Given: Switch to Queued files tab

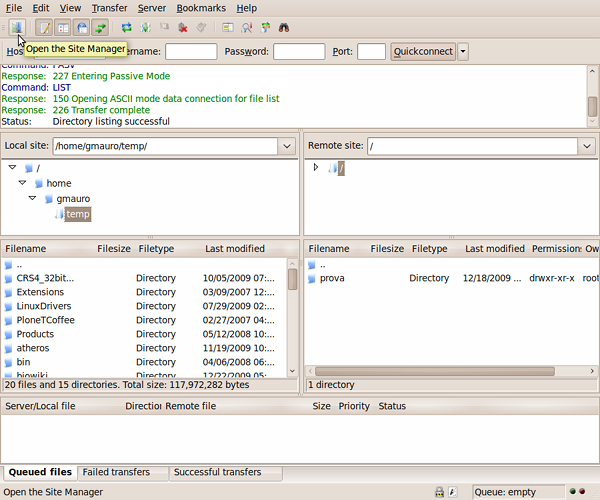Looking at the screenshot, I should click(40, 472).
